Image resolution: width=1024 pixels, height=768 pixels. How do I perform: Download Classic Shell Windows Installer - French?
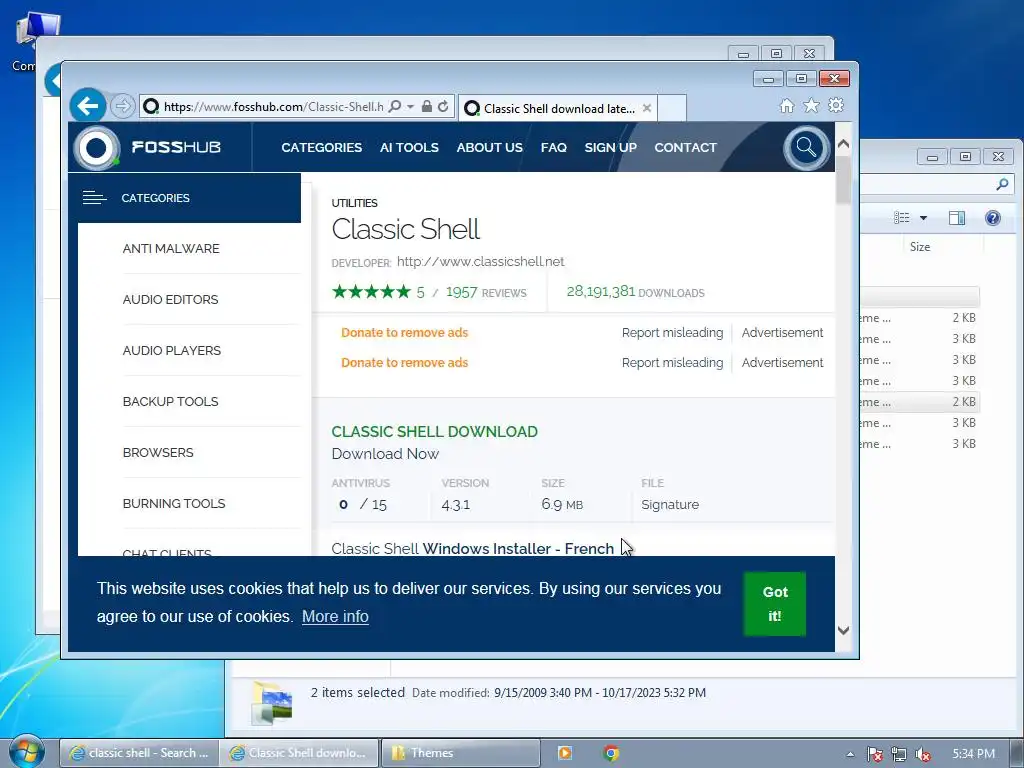pyautogui.click(x=472, y=548)
